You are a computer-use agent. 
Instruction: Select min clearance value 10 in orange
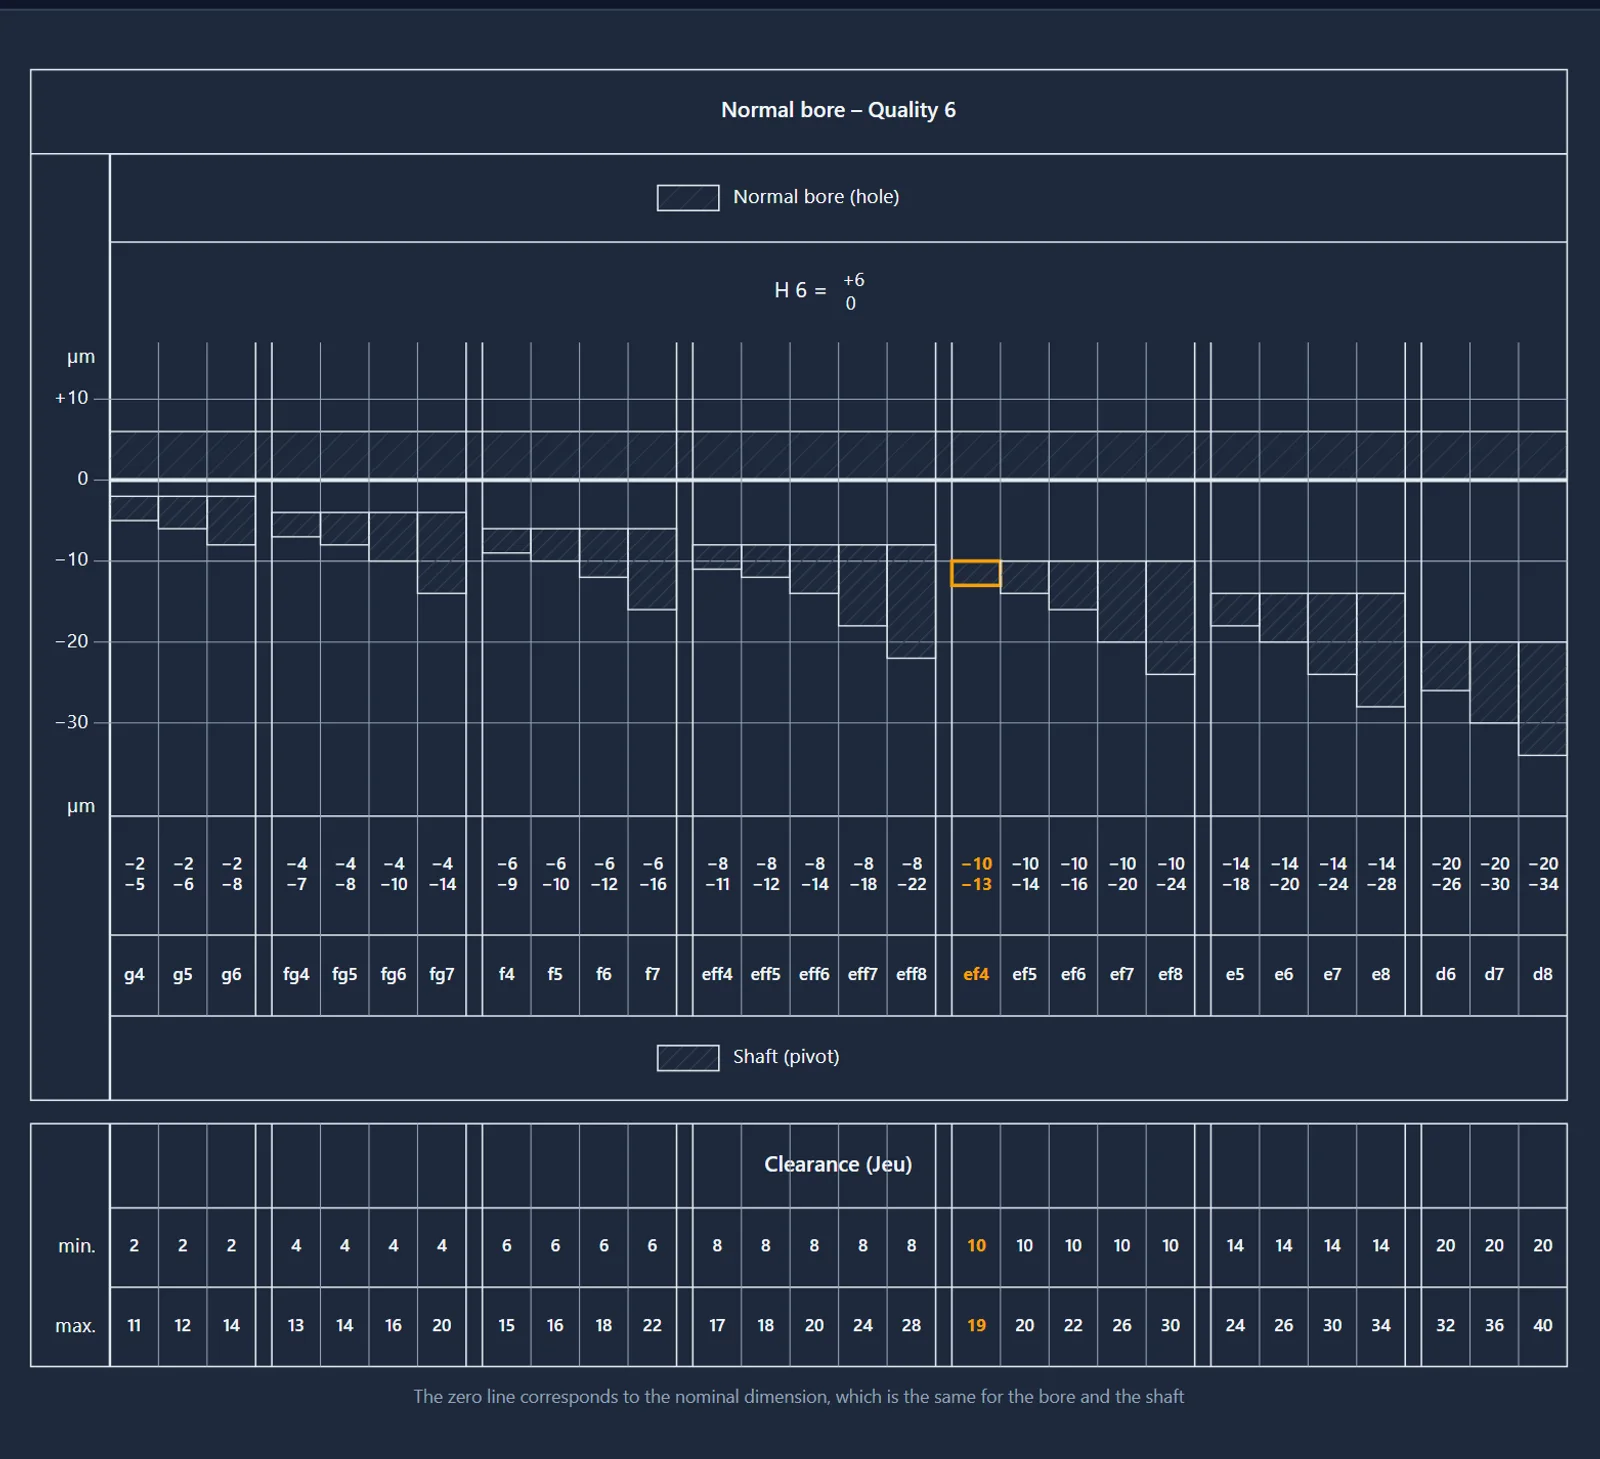[x=976, y=1246]
